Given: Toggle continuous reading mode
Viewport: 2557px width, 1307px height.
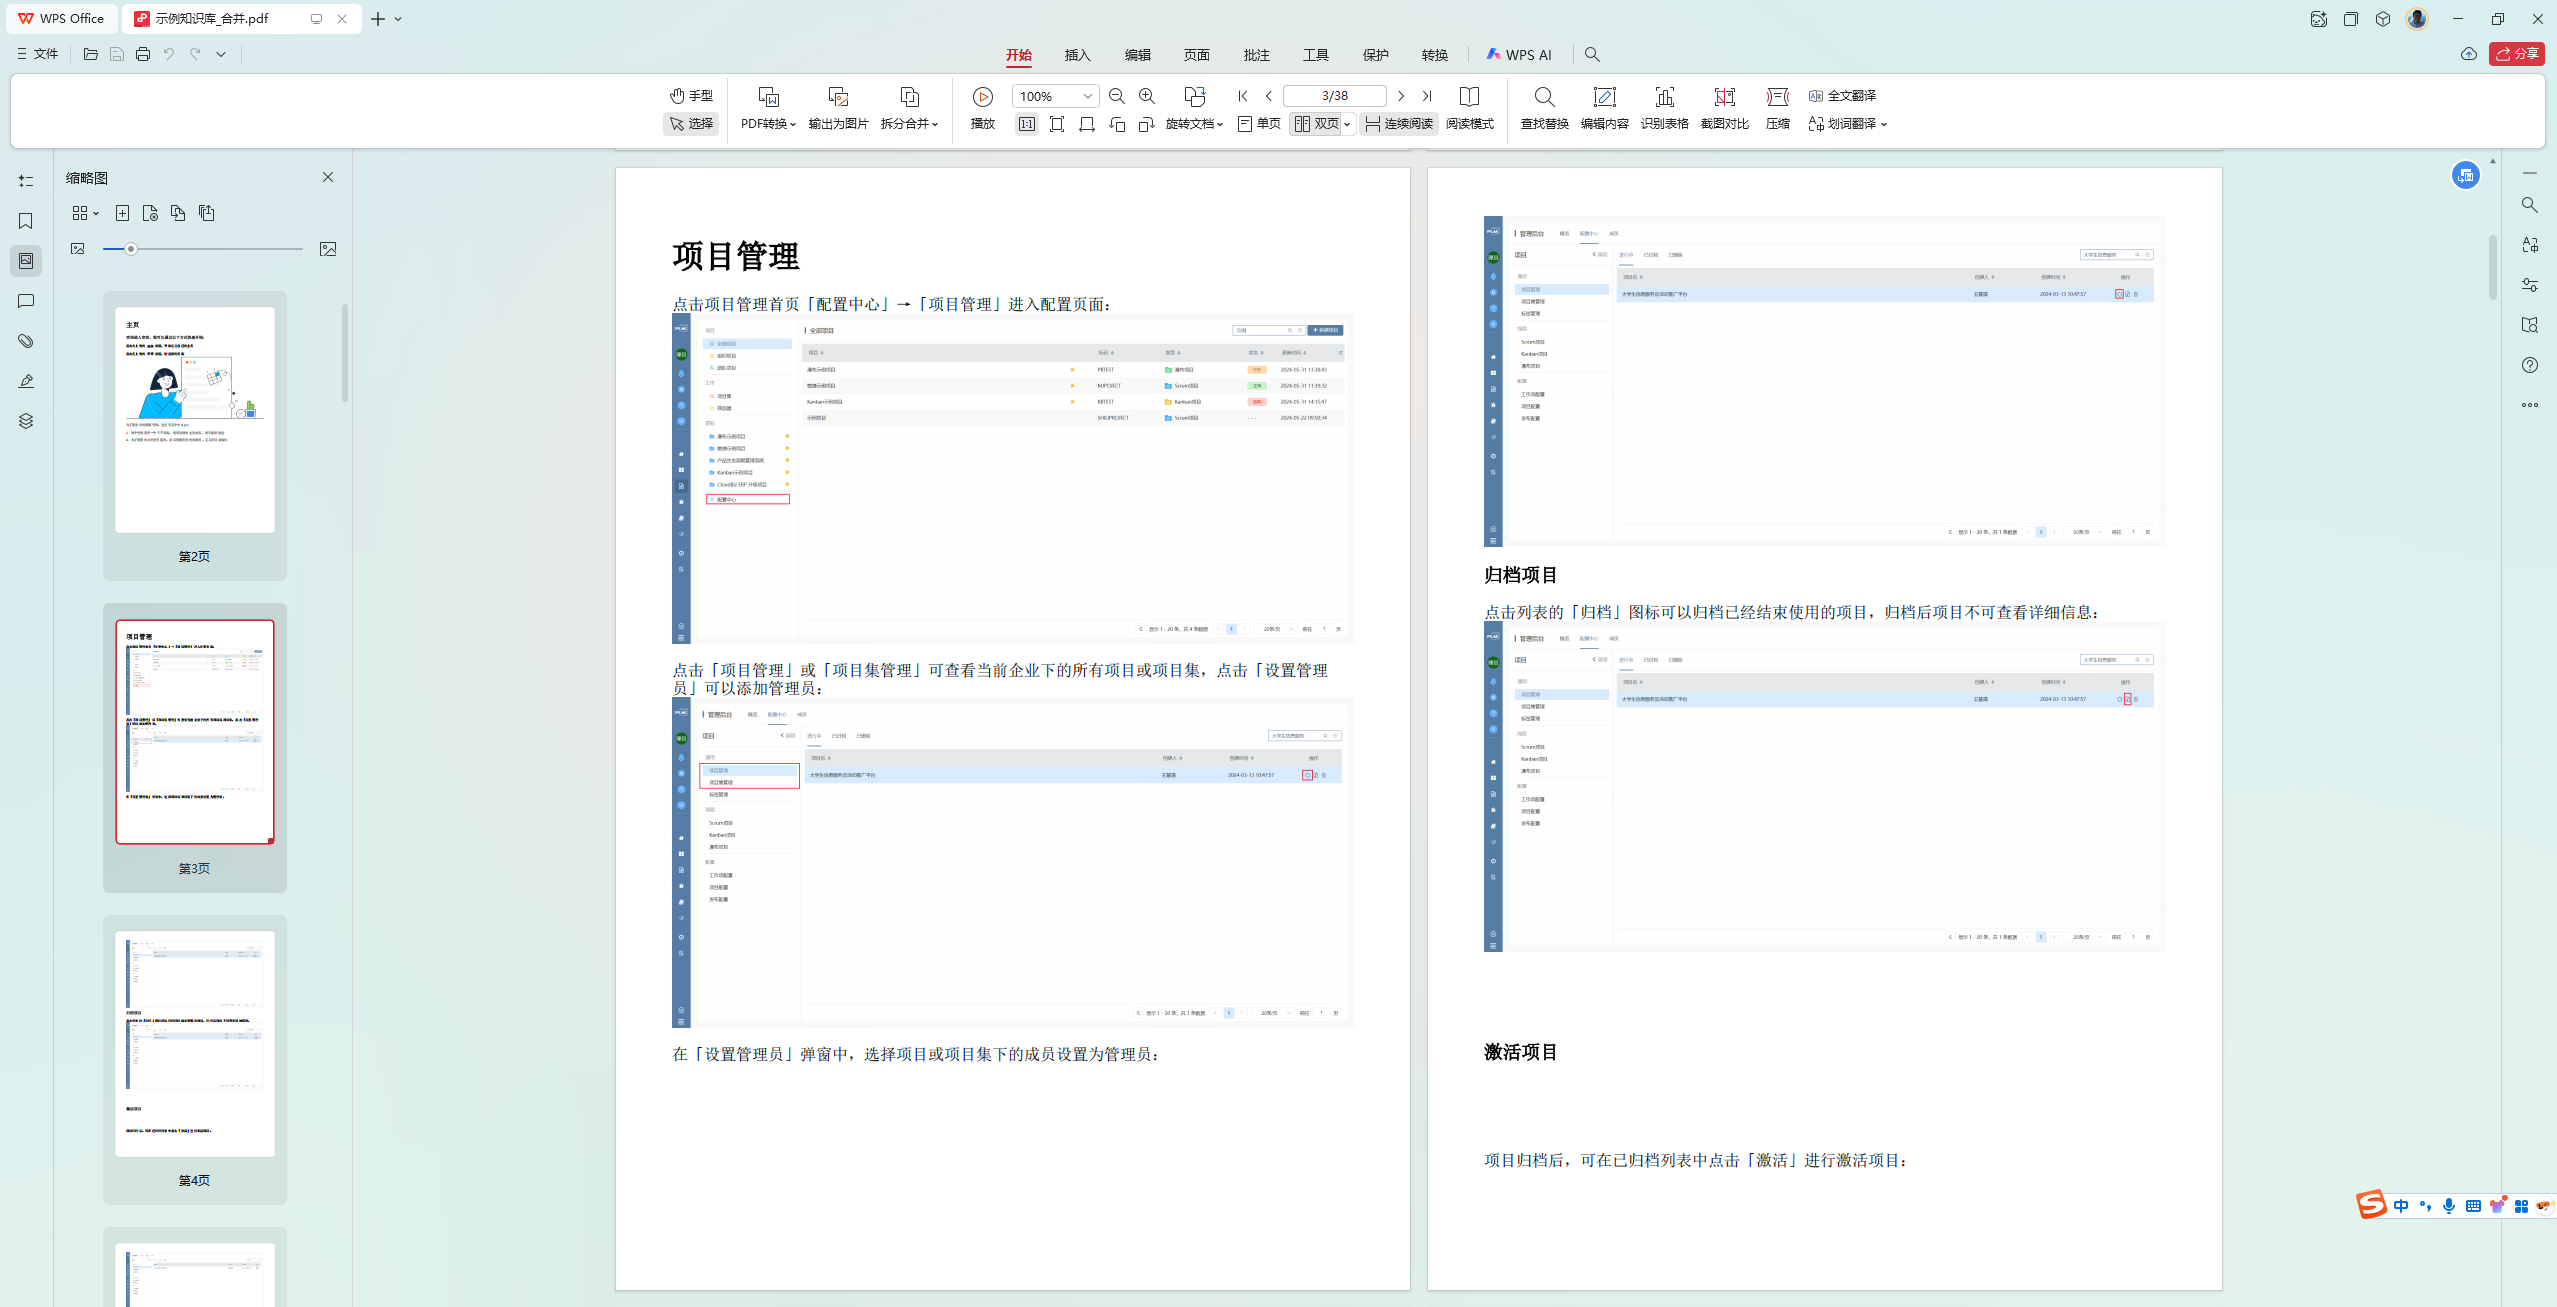Looking at the screenshot, I should tap(1398, 124).
